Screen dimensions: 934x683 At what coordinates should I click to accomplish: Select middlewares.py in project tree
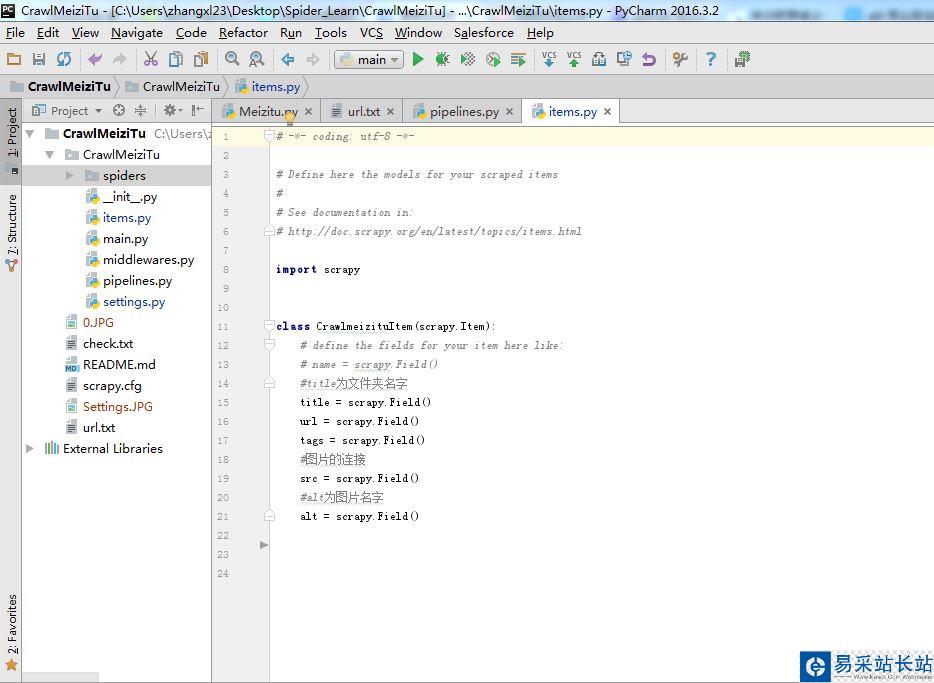pyautogui.click(x=148, y=260)
